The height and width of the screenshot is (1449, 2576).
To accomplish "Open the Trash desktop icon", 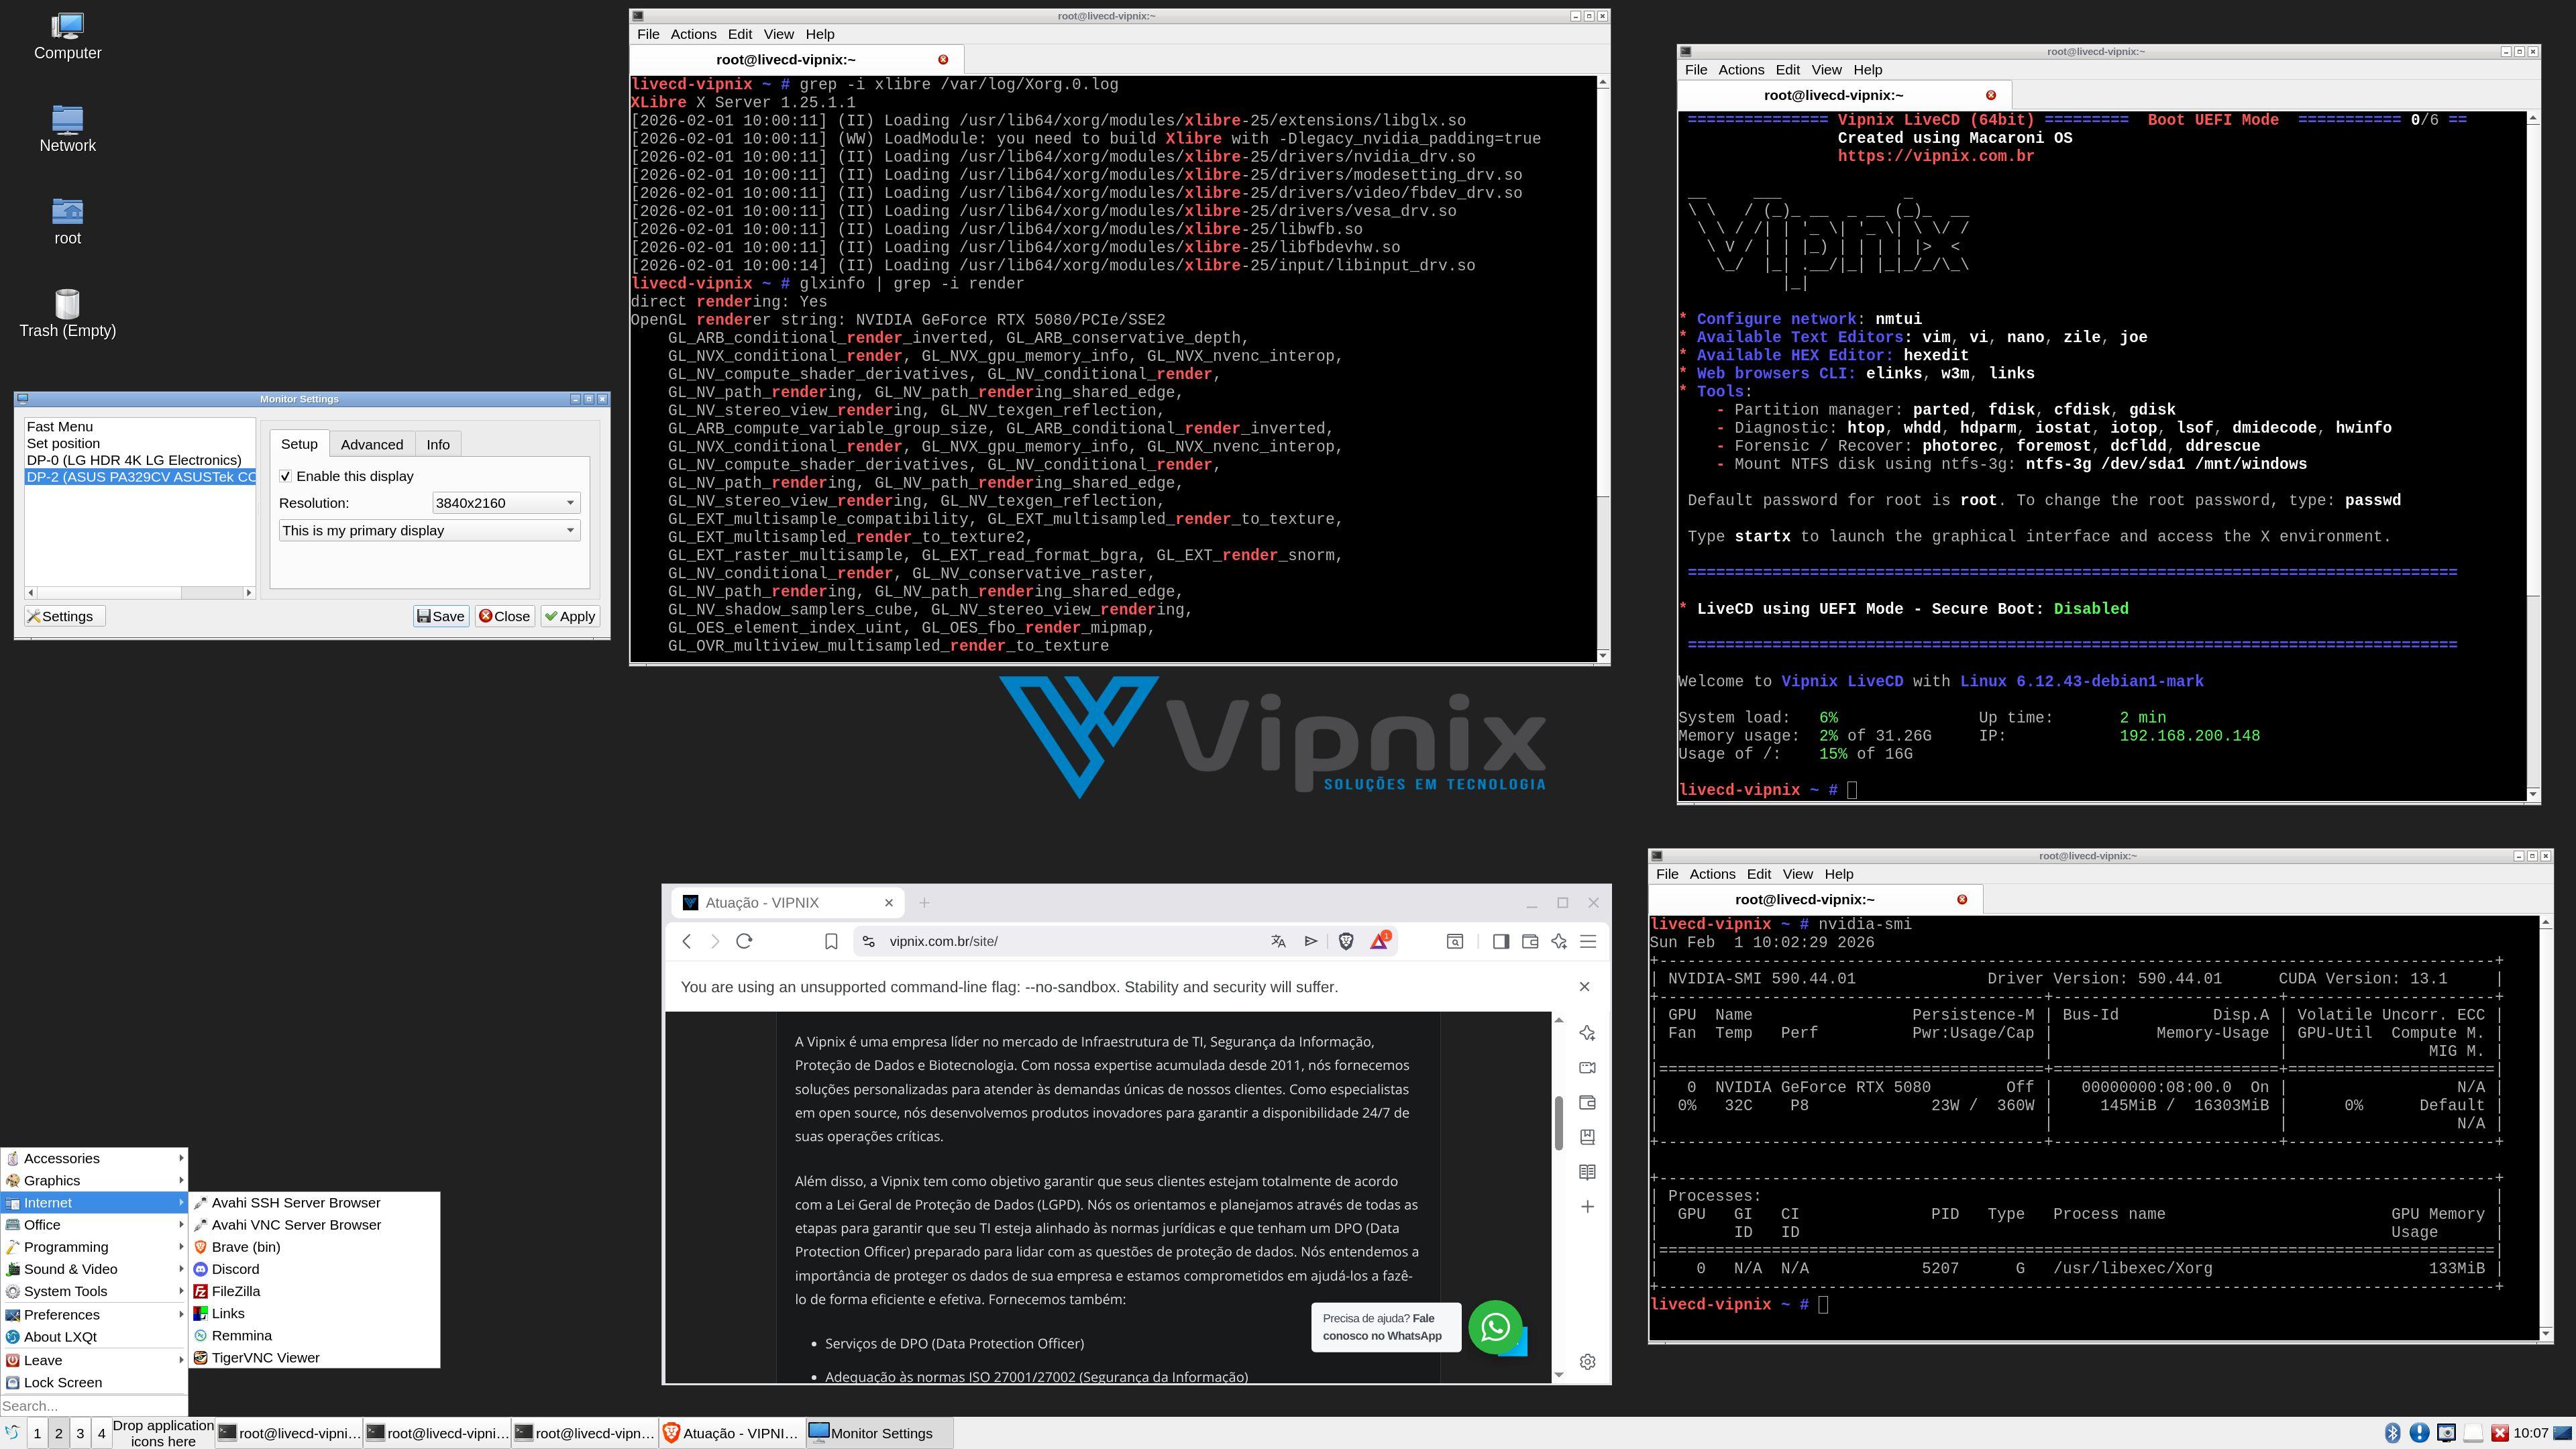I will 67,314.
